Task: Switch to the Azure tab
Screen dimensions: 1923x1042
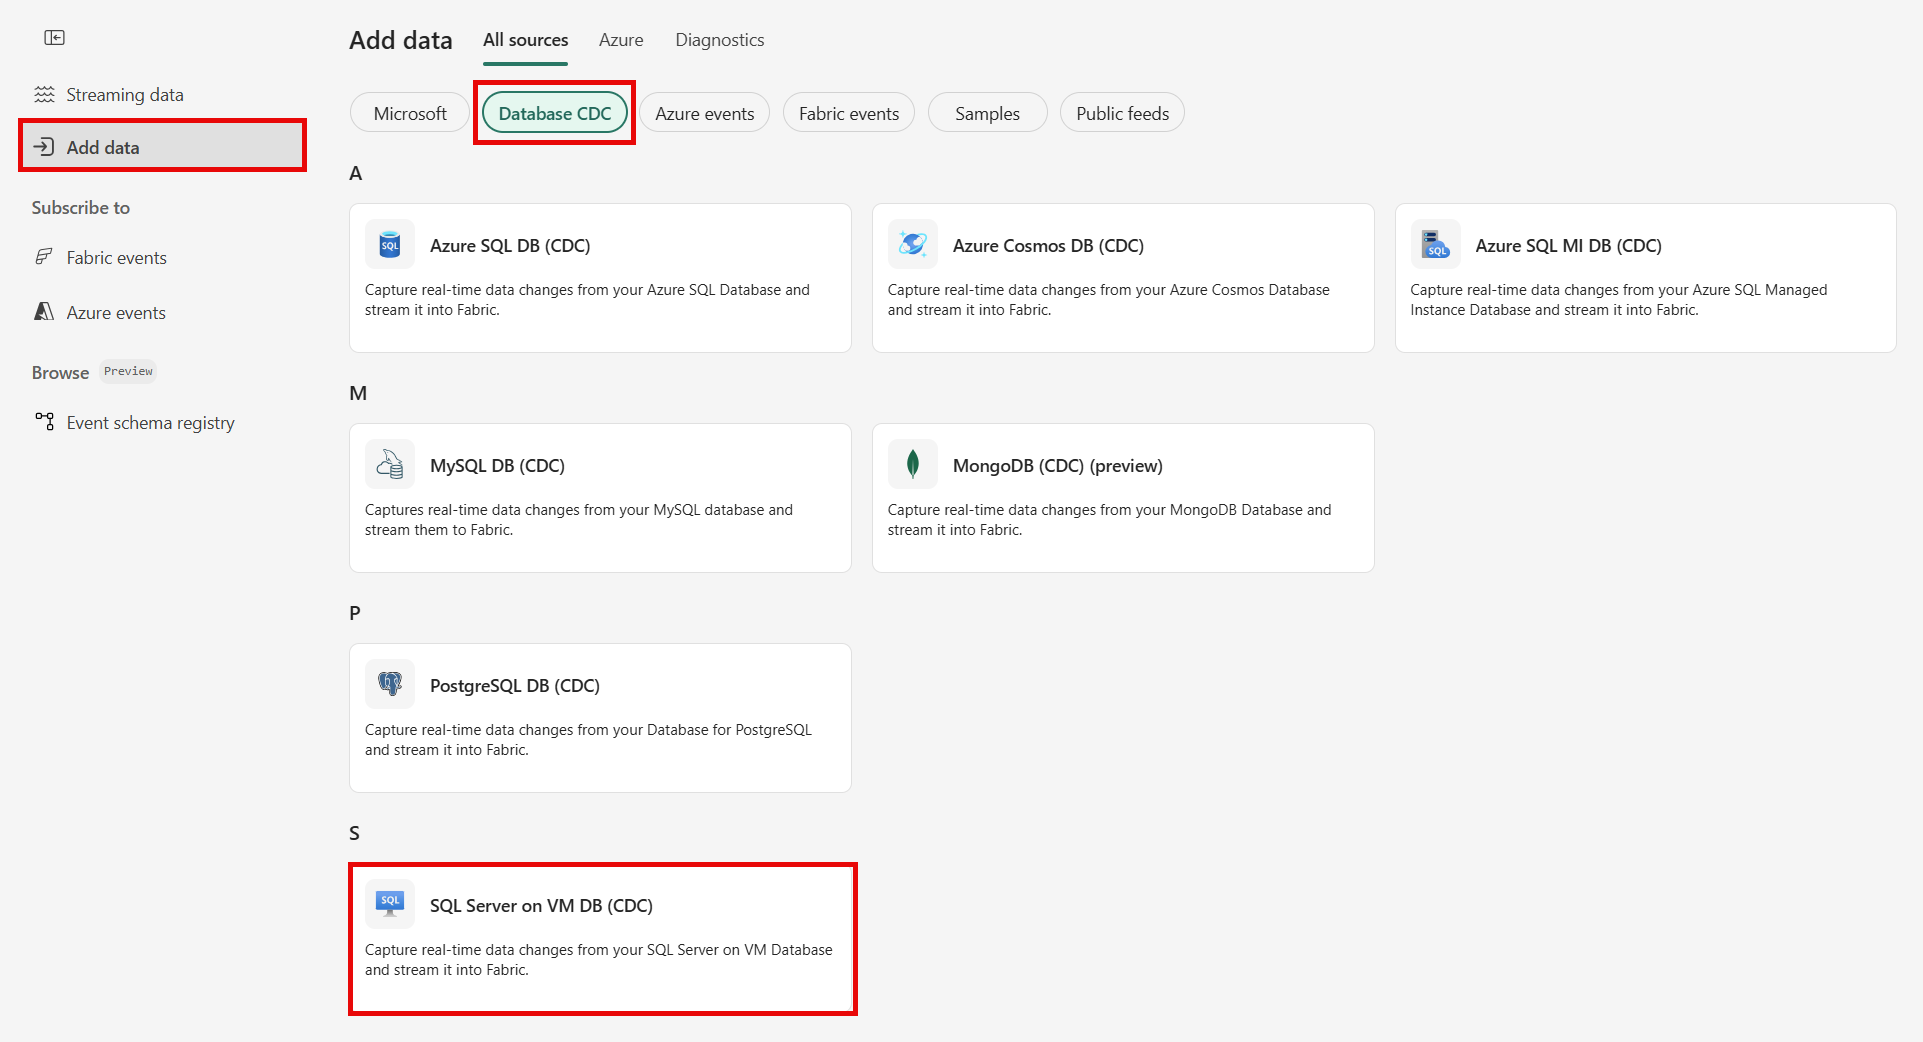Action: tap(621, 40)
